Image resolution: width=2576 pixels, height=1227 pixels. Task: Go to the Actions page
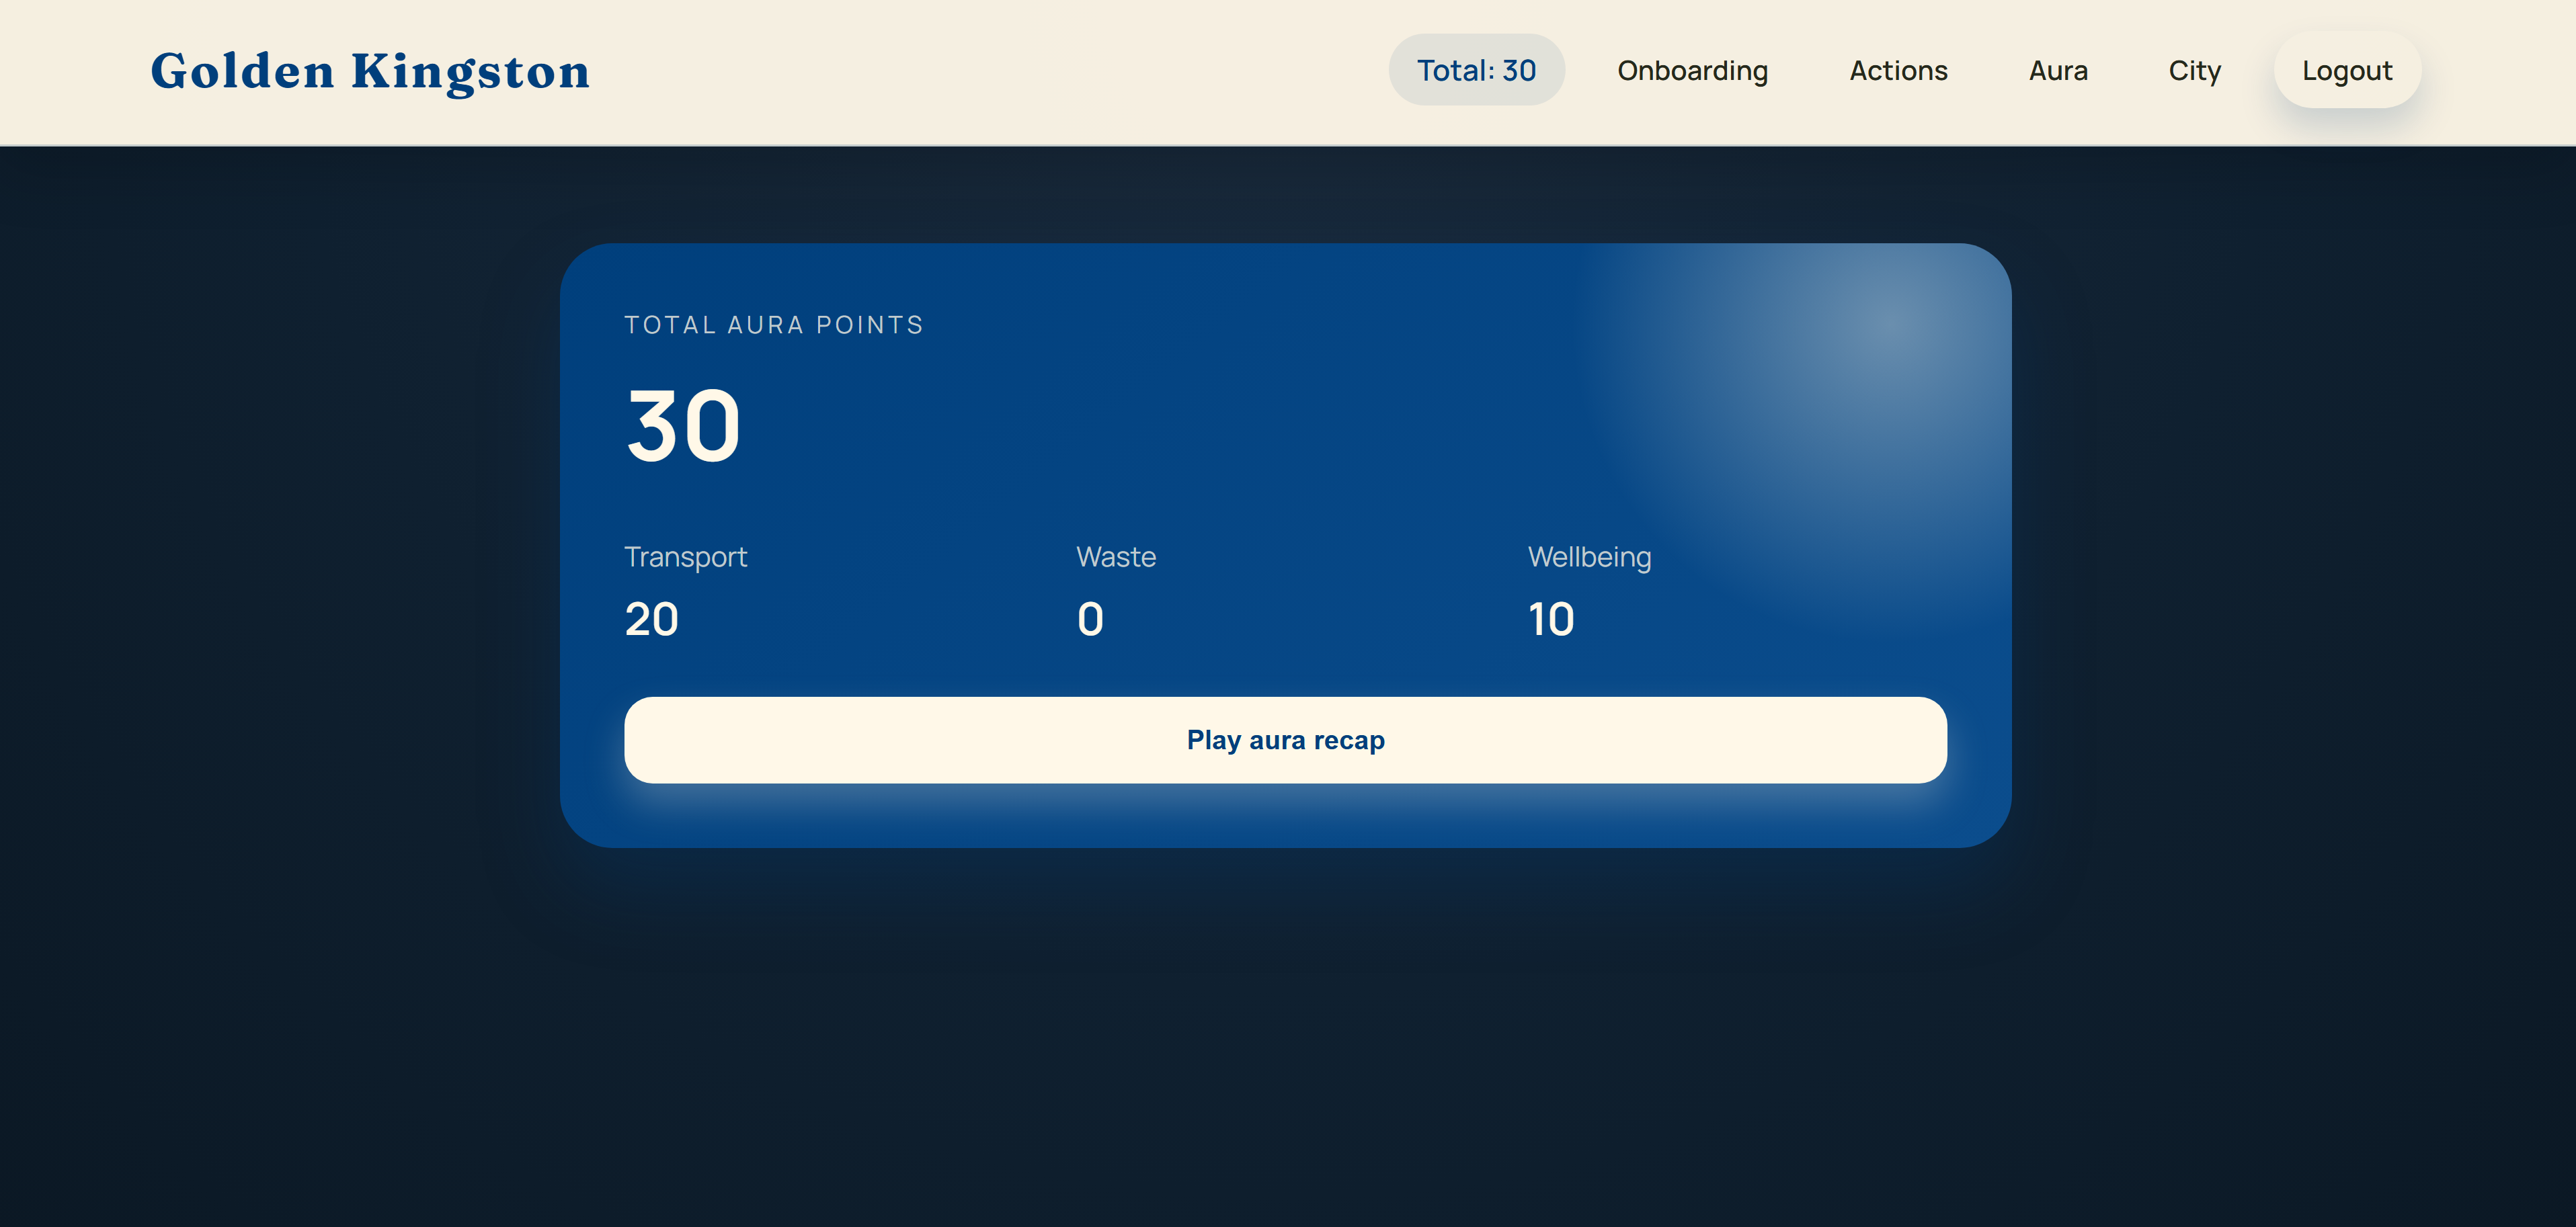tap(1898, 70)
